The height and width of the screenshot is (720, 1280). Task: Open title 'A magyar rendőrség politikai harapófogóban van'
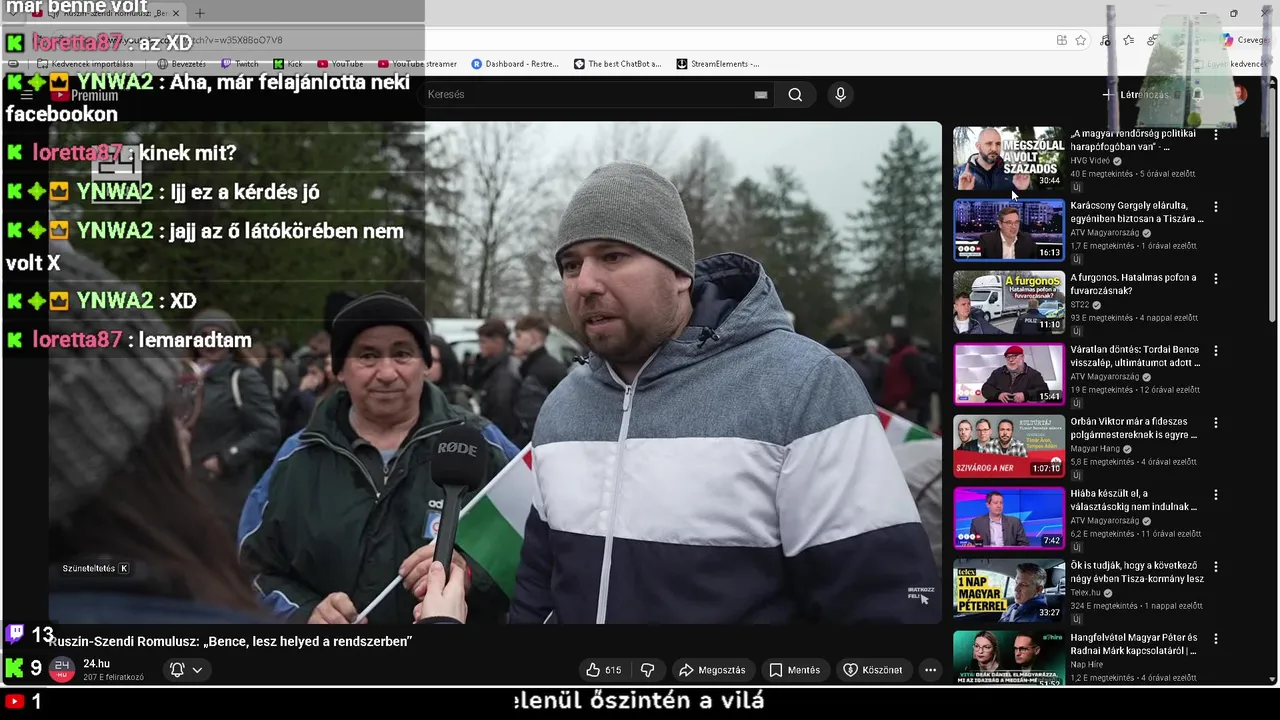(x=1133, y=140)
